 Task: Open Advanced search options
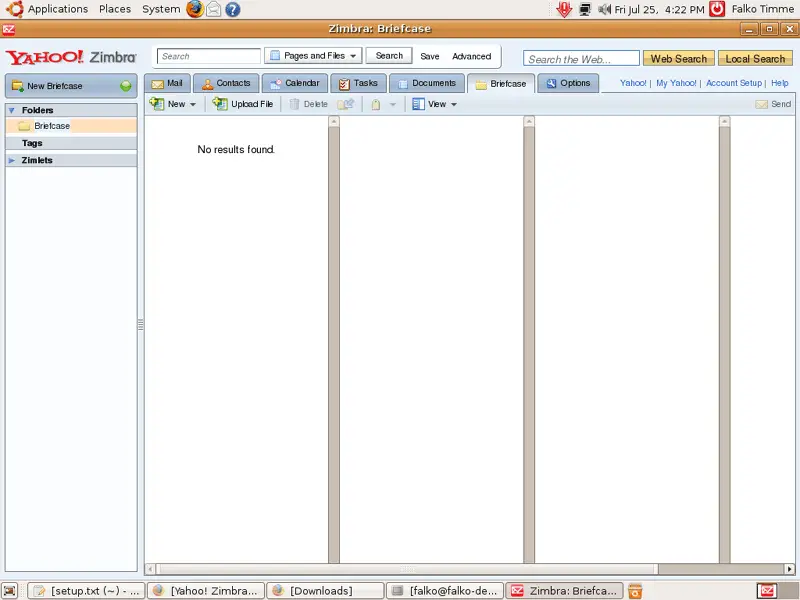(471, 56)
